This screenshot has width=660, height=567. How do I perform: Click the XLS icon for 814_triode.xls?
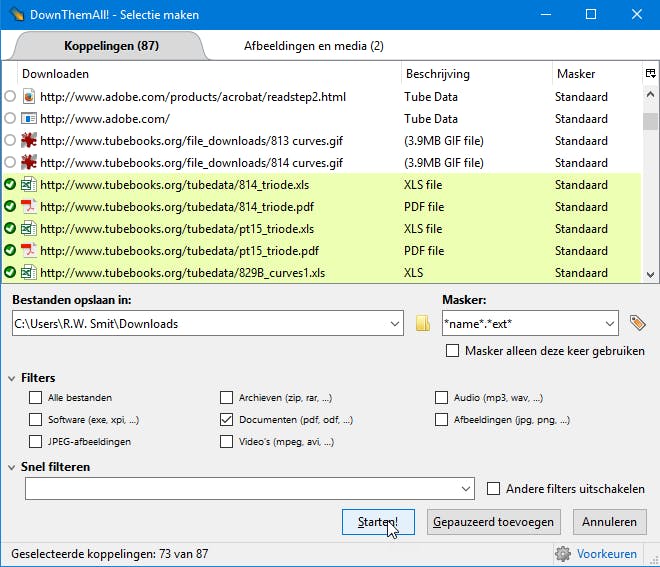(28, 185)
